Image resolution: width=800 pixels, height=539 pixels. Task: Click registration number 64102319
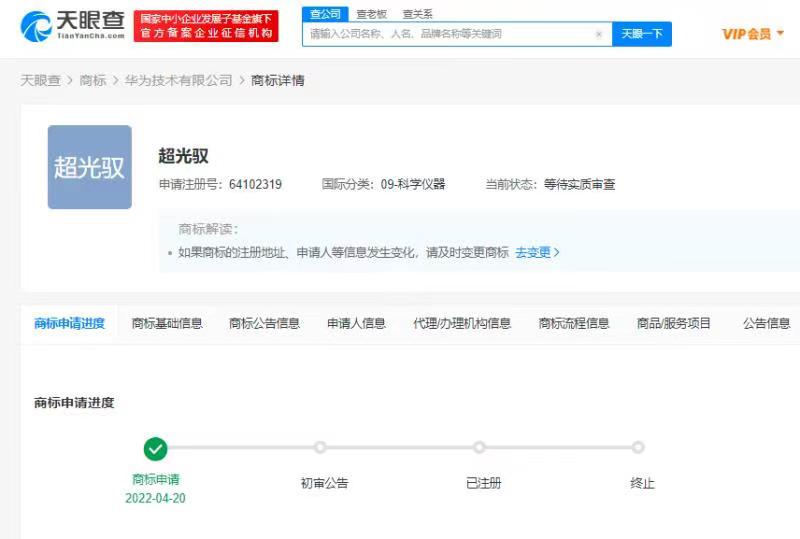tap(255, 184)
